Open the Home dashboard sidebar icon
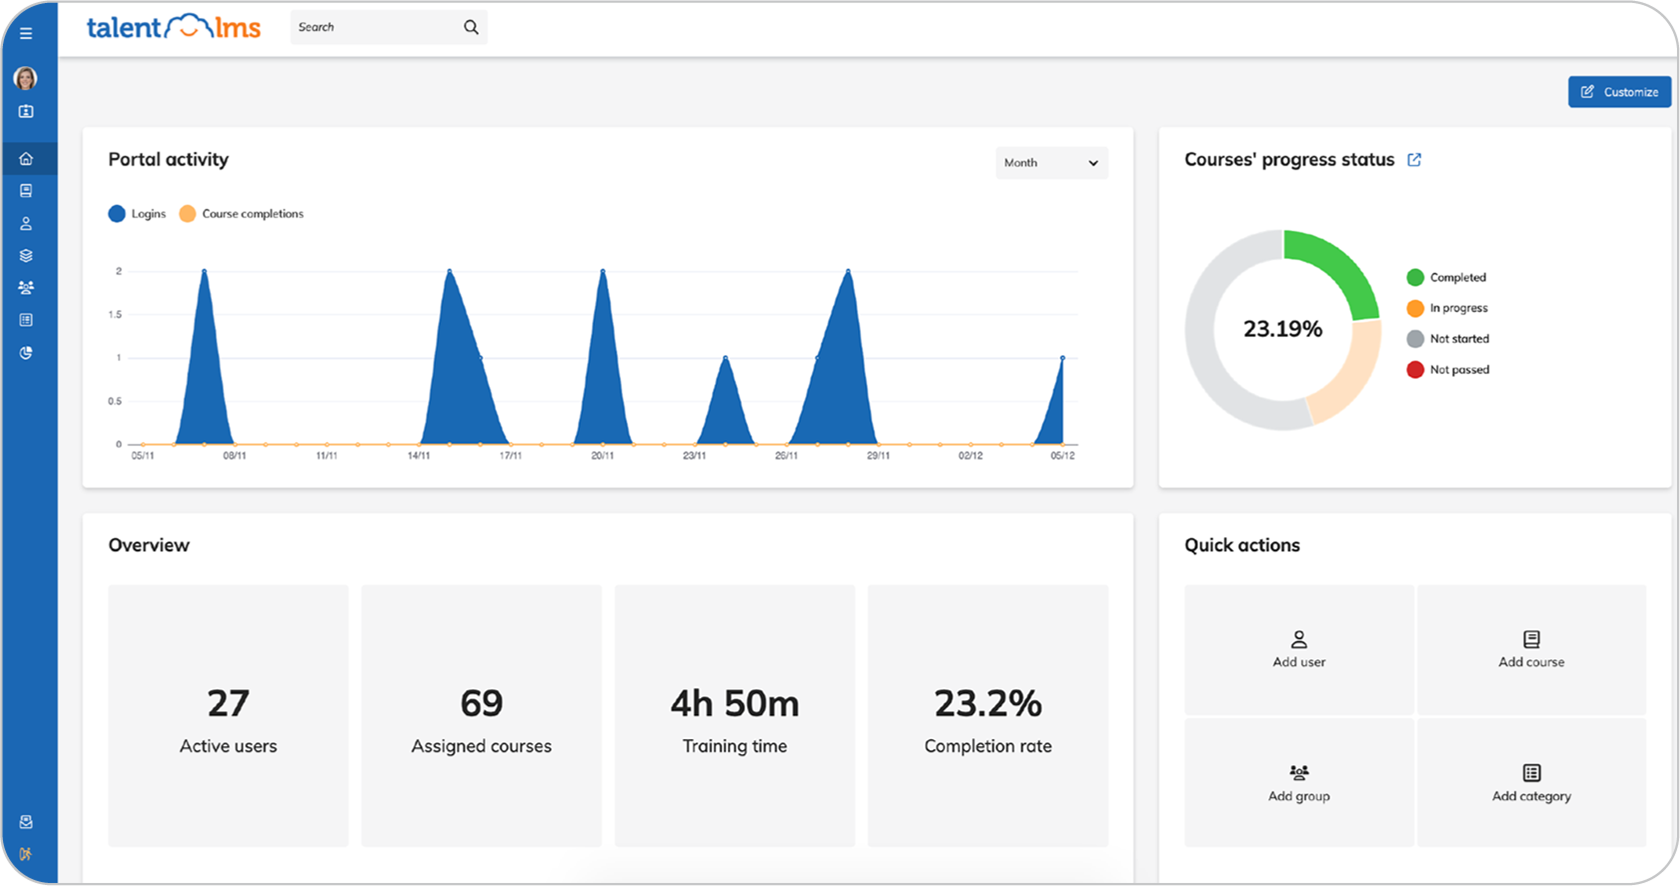The width and height of the screenshot is (1680, 886). pos(26,159)
